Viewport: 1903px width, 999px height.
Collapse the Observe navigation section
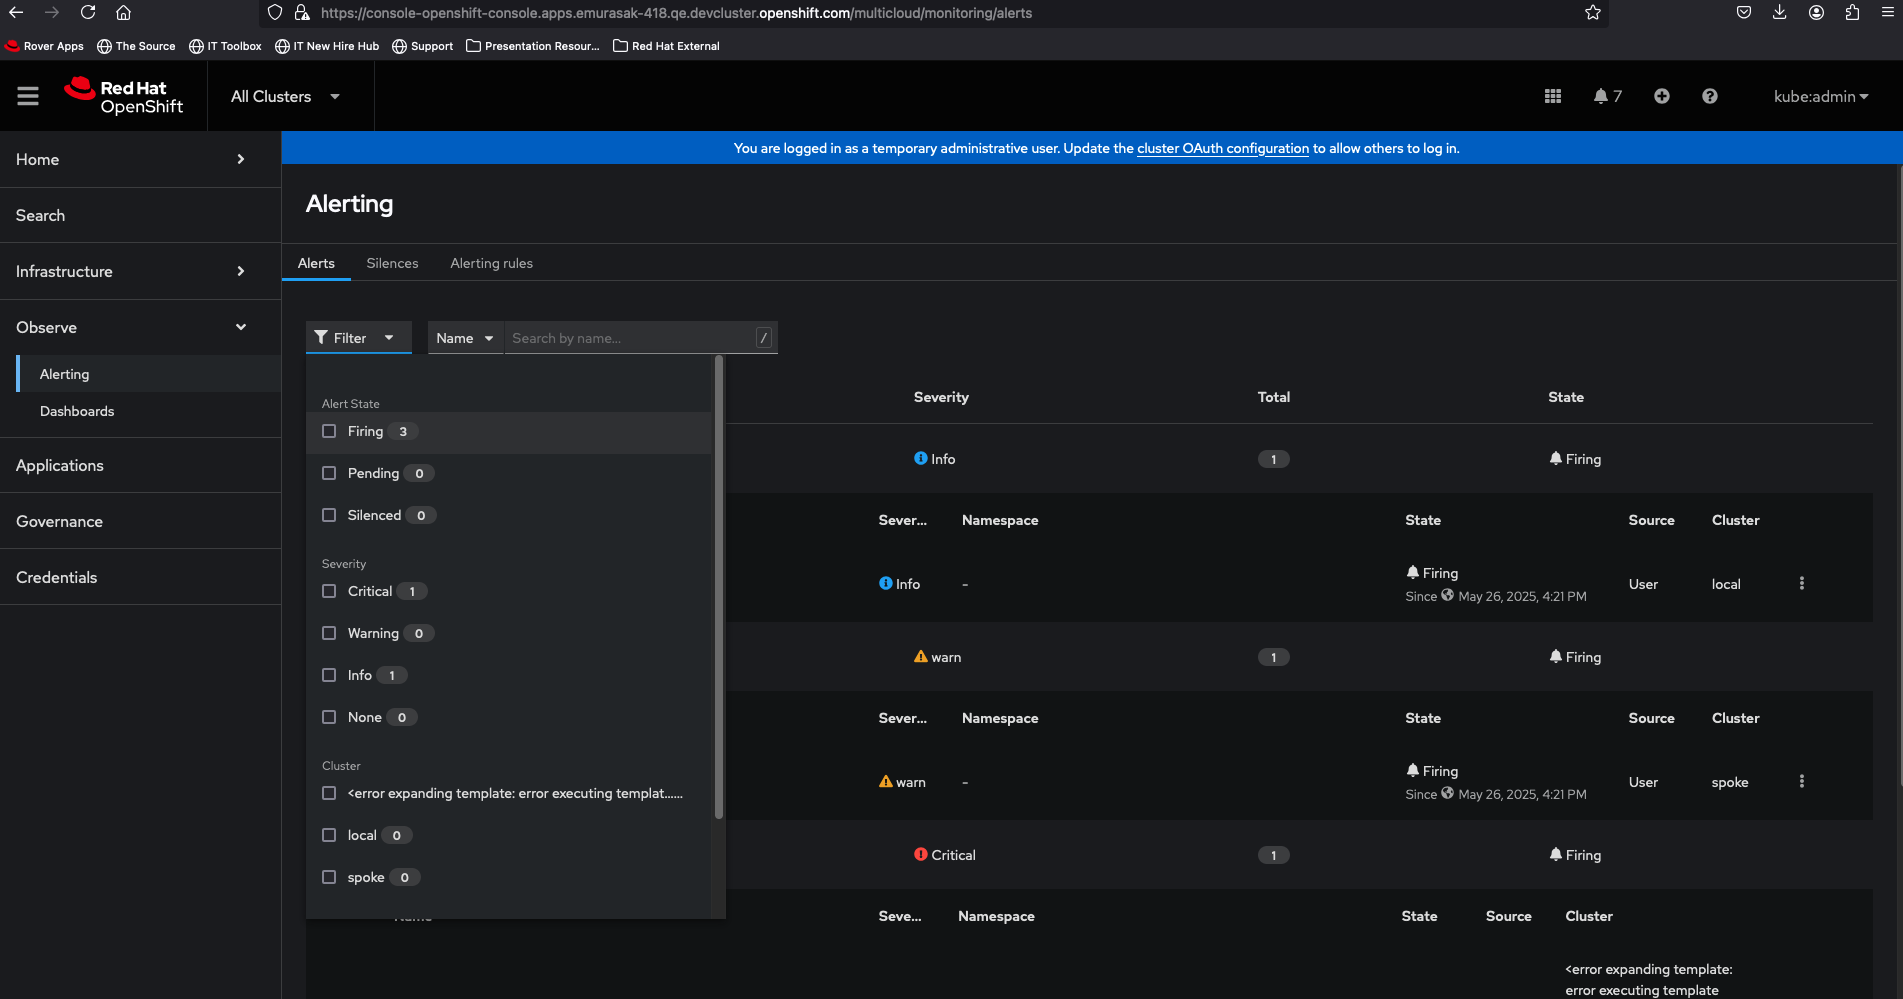tap(140, 327)
